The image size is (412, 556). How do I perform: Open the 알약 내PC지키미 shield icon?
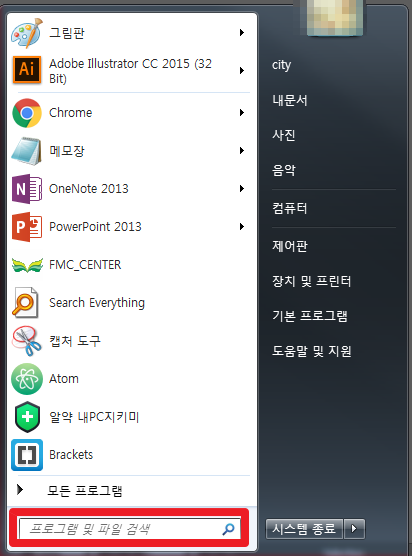point(27,417)
